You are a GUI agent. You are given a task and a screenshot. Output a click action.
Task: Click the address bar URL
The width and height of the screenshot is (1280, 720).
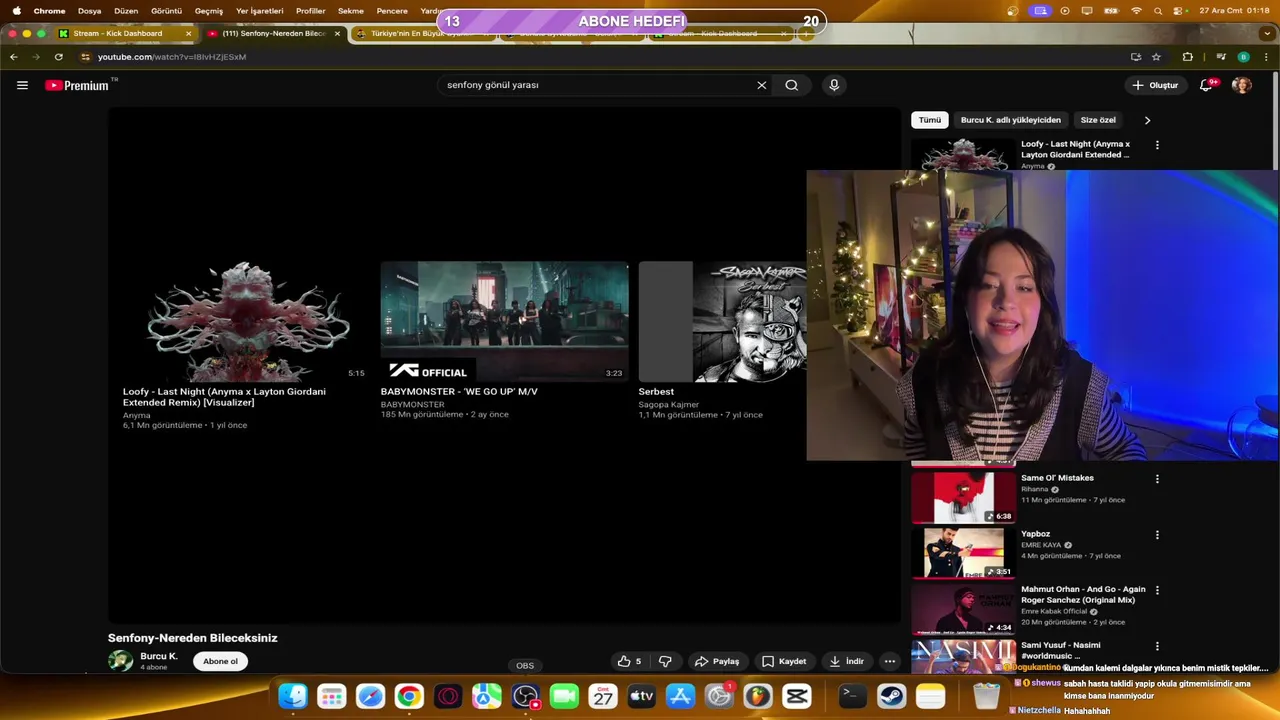[172, 57]
